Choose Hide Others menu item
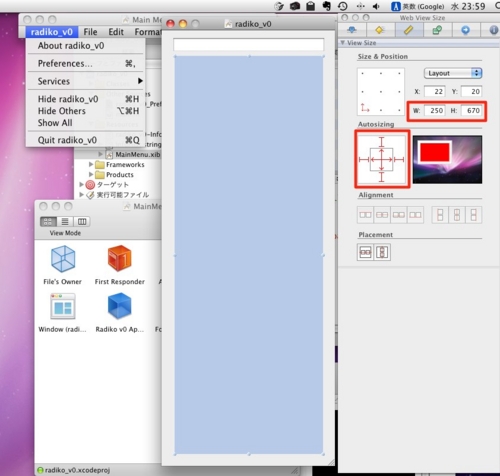Screen dimensions: 500x476 [85, 111]
